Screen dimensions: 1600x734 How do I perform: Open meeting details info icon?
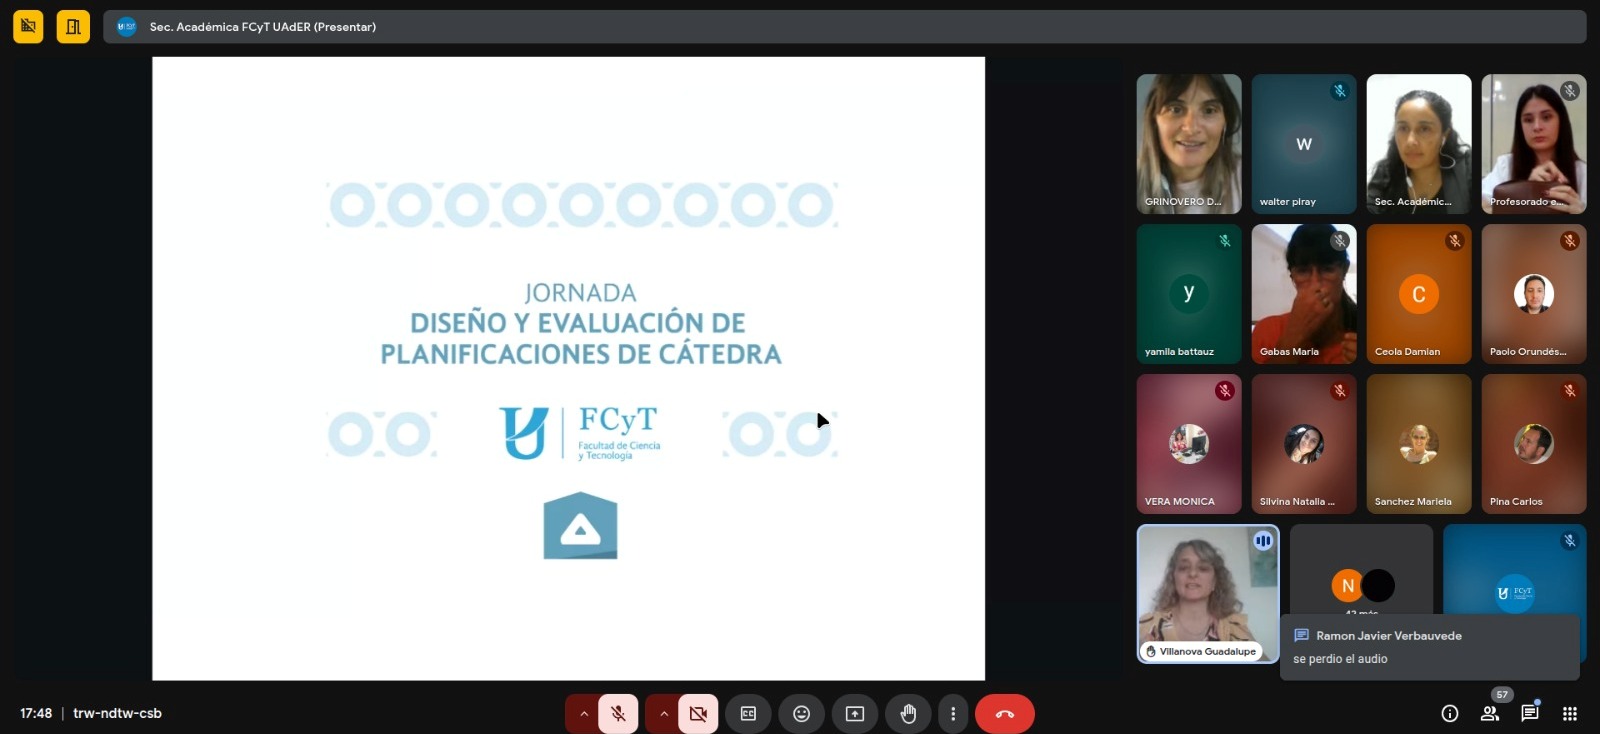point(1449,713)
